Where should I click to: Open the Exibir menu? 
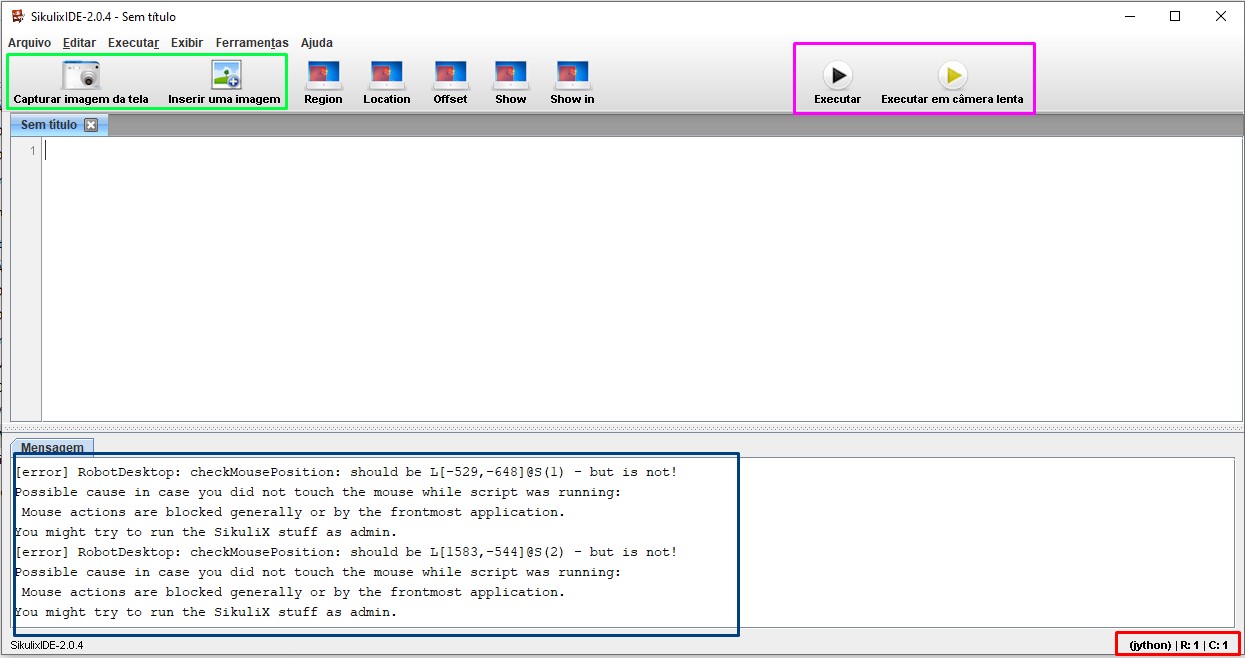point(187,43)
